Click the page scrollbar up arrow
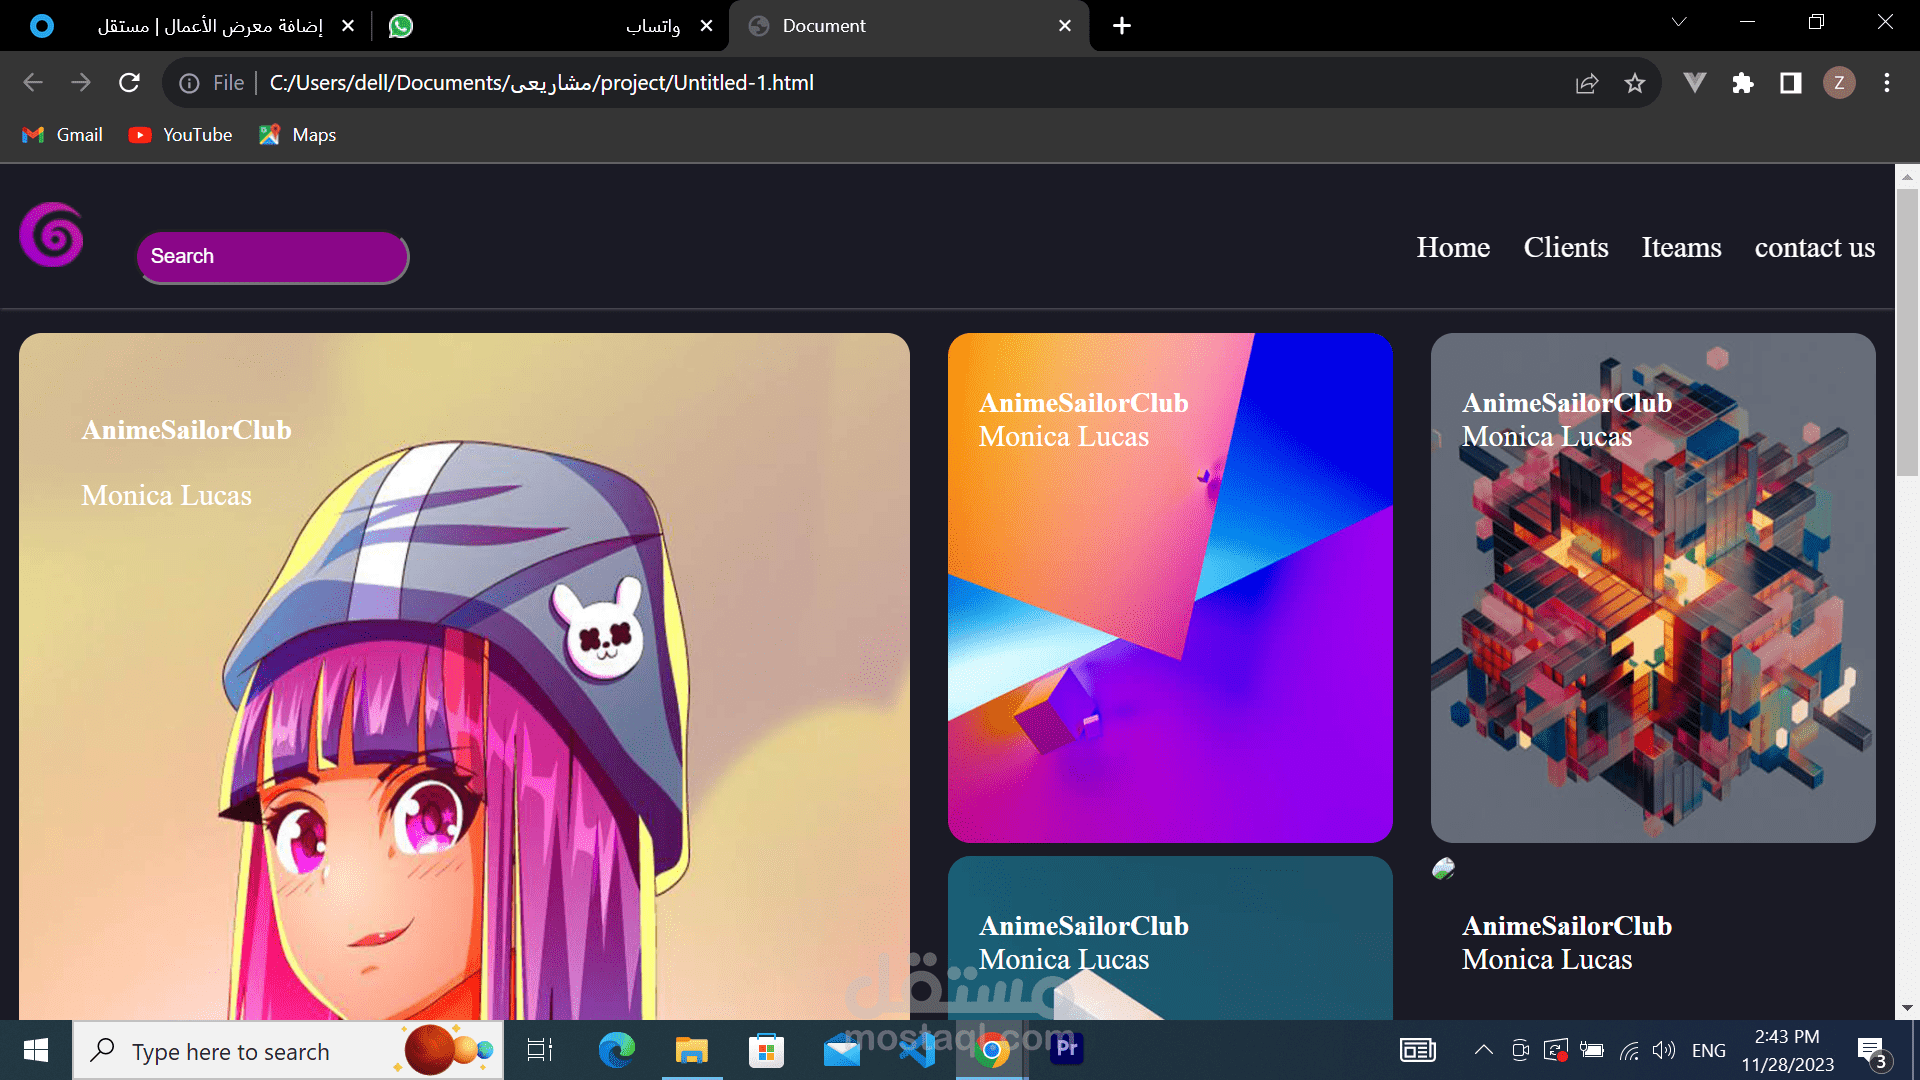Image resolution: width=1920 pixels, height=1080 pixels. [1907, 177]
